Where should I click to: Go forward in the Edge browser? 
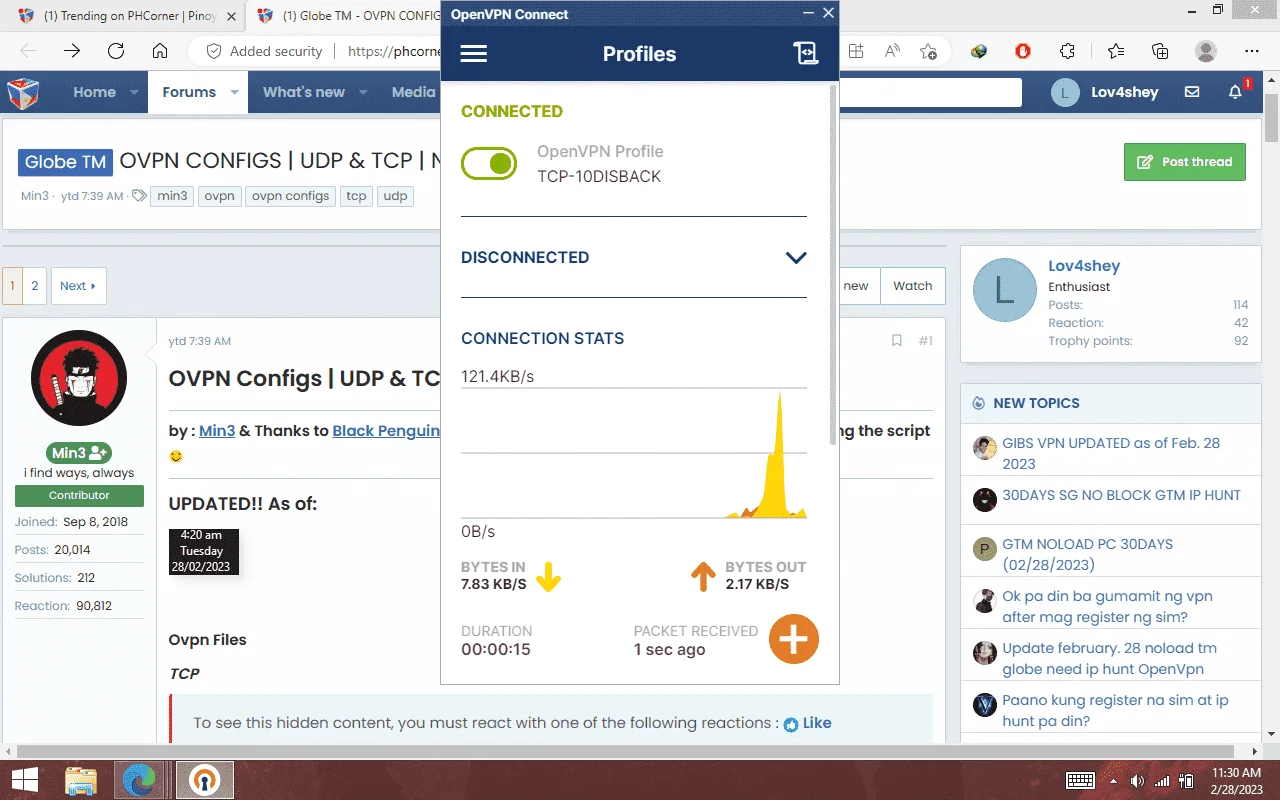coord(72,51)
